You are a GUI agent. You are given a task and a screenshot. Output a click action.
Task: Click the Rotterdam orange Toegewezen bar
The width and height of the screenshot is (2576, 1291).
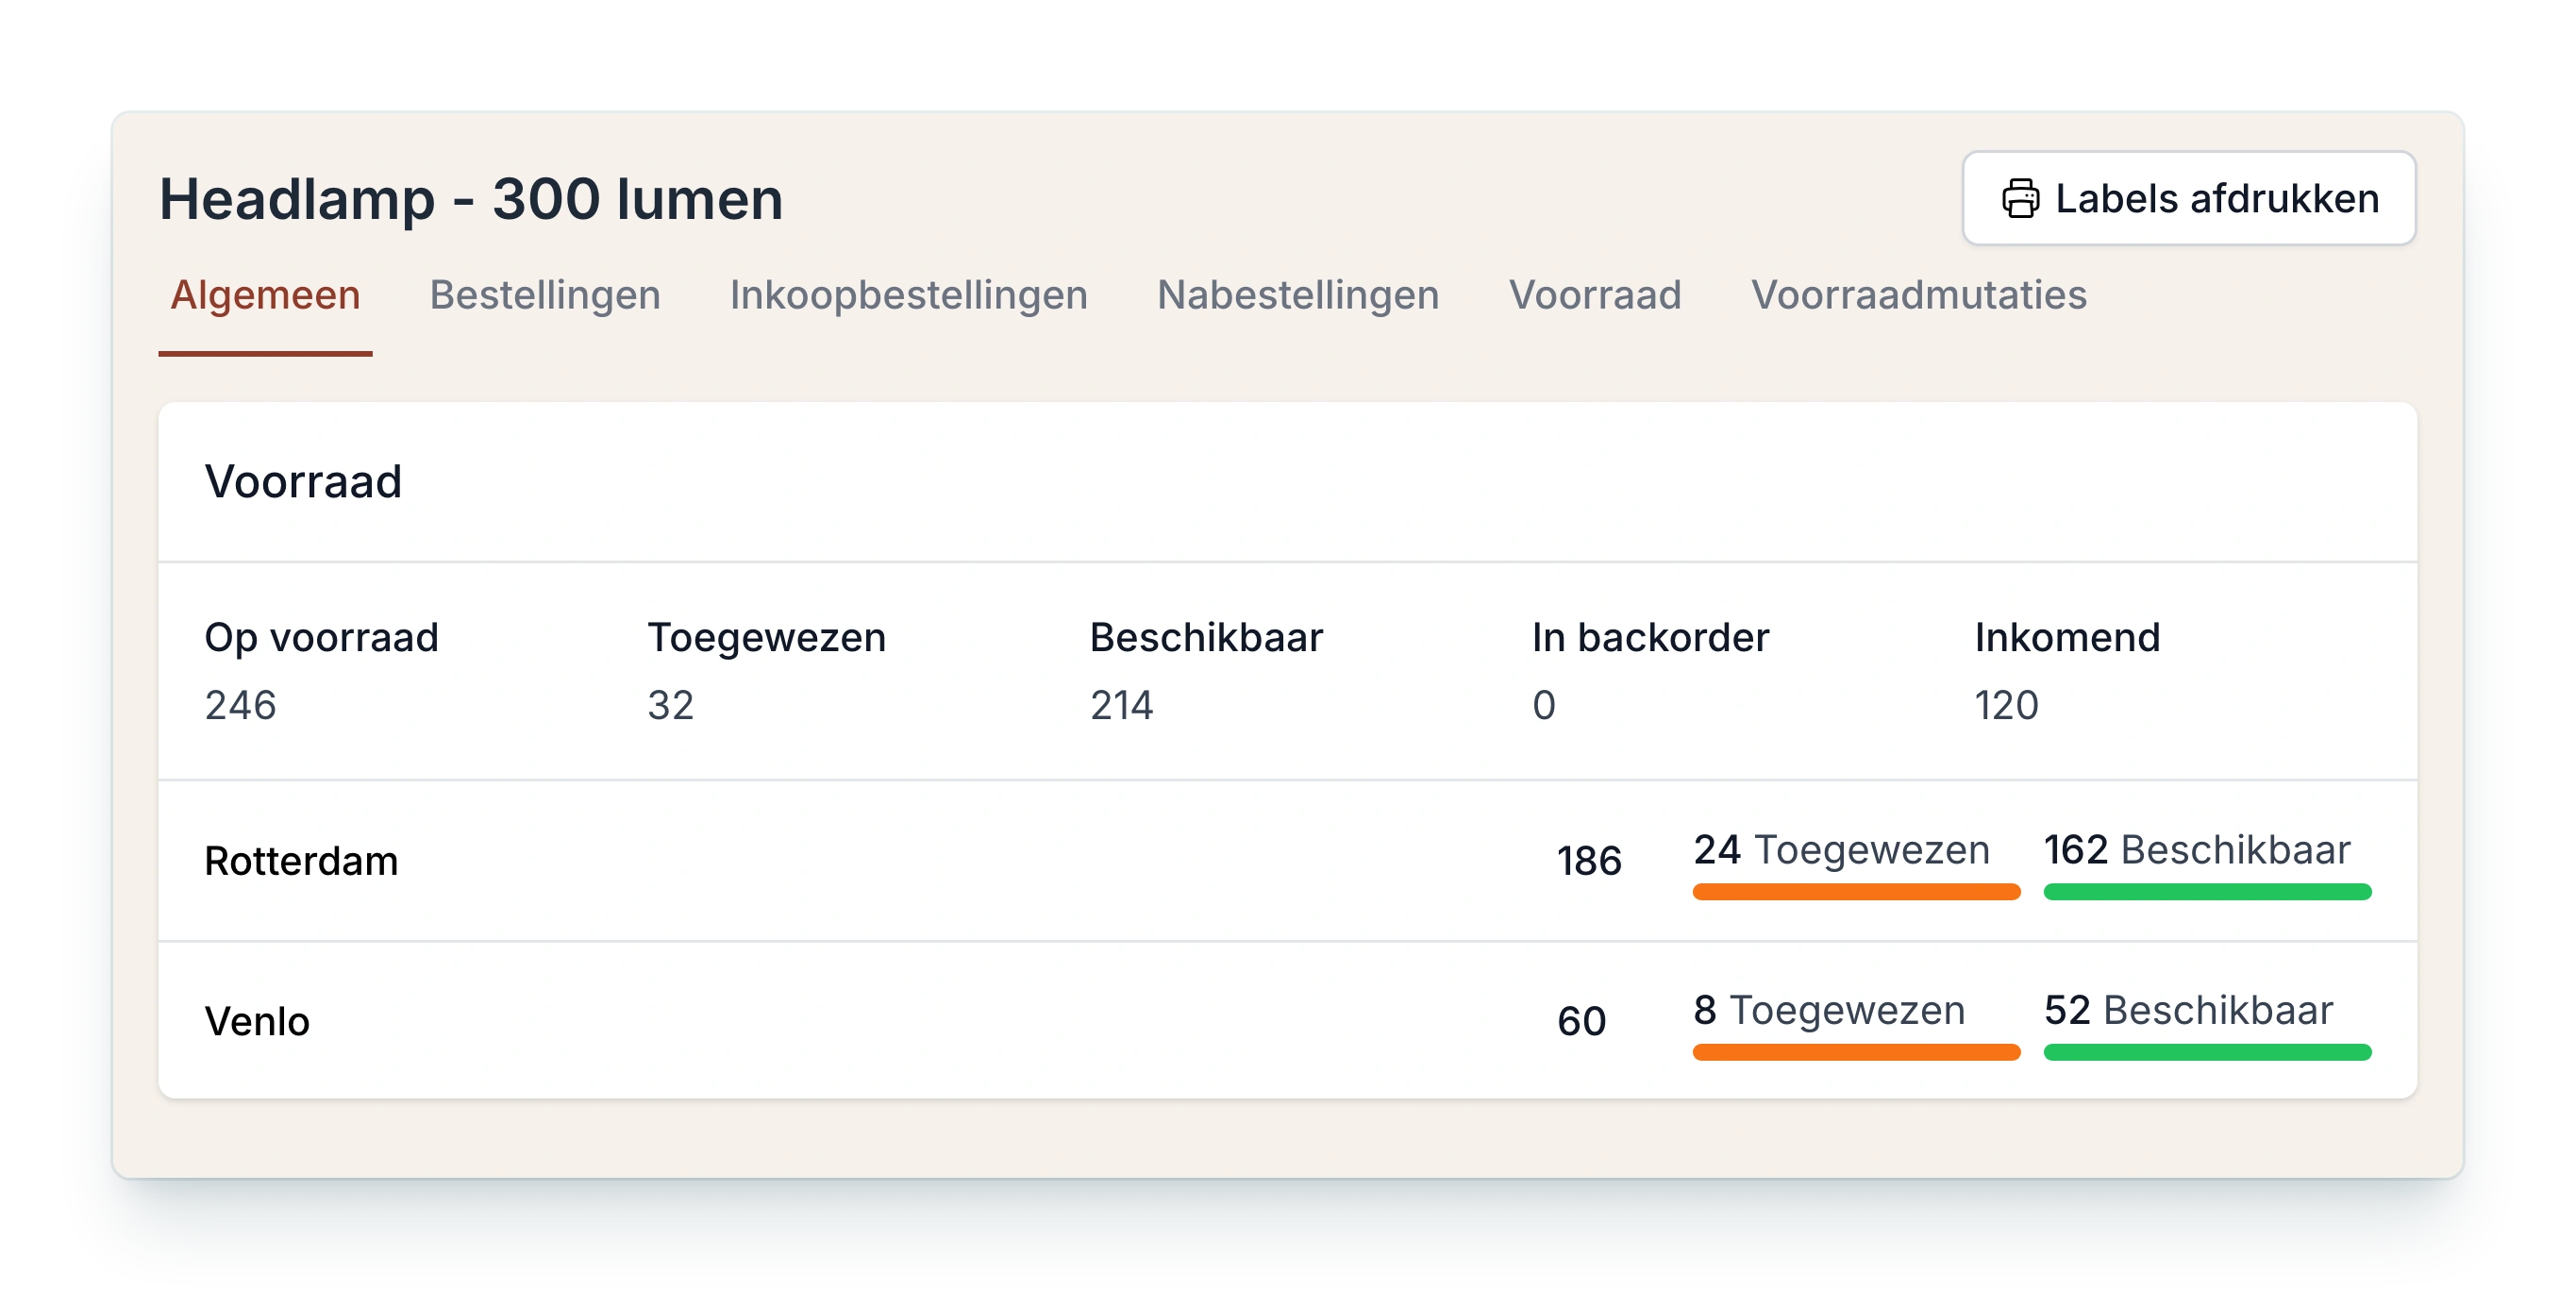1856,891
